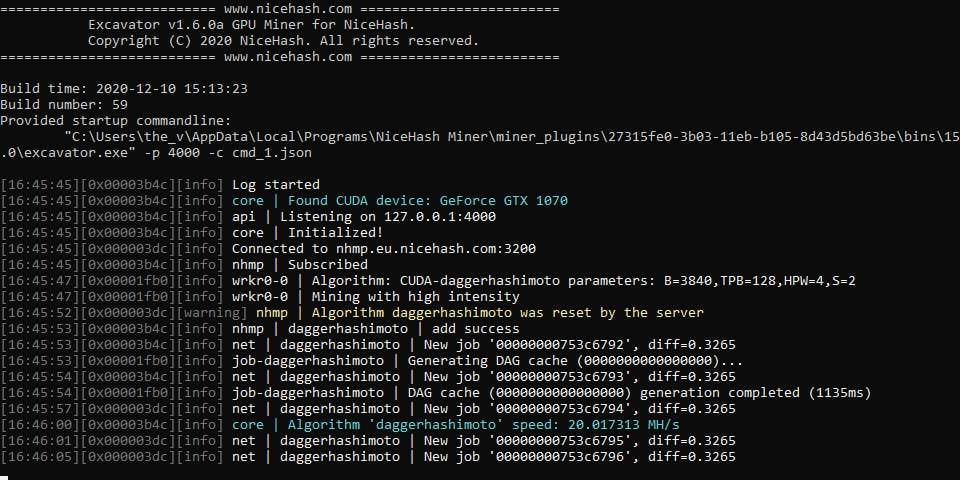Click the '-p 4000 -c cmd_1.json' text
The height and width of the screenshot is (480, 960).
[228, 153]
